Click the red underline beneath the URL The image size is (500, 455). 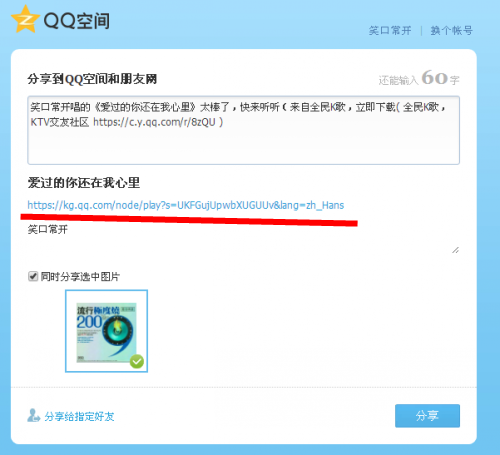[189, 220]
